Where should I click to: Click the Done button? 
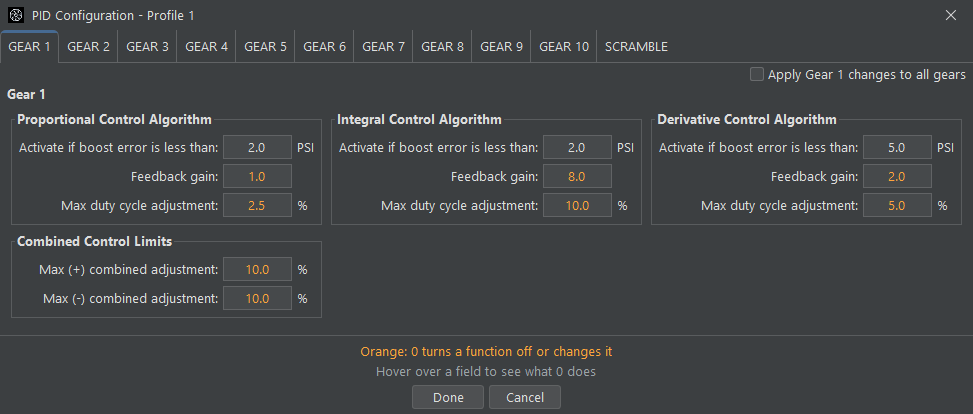448,397
